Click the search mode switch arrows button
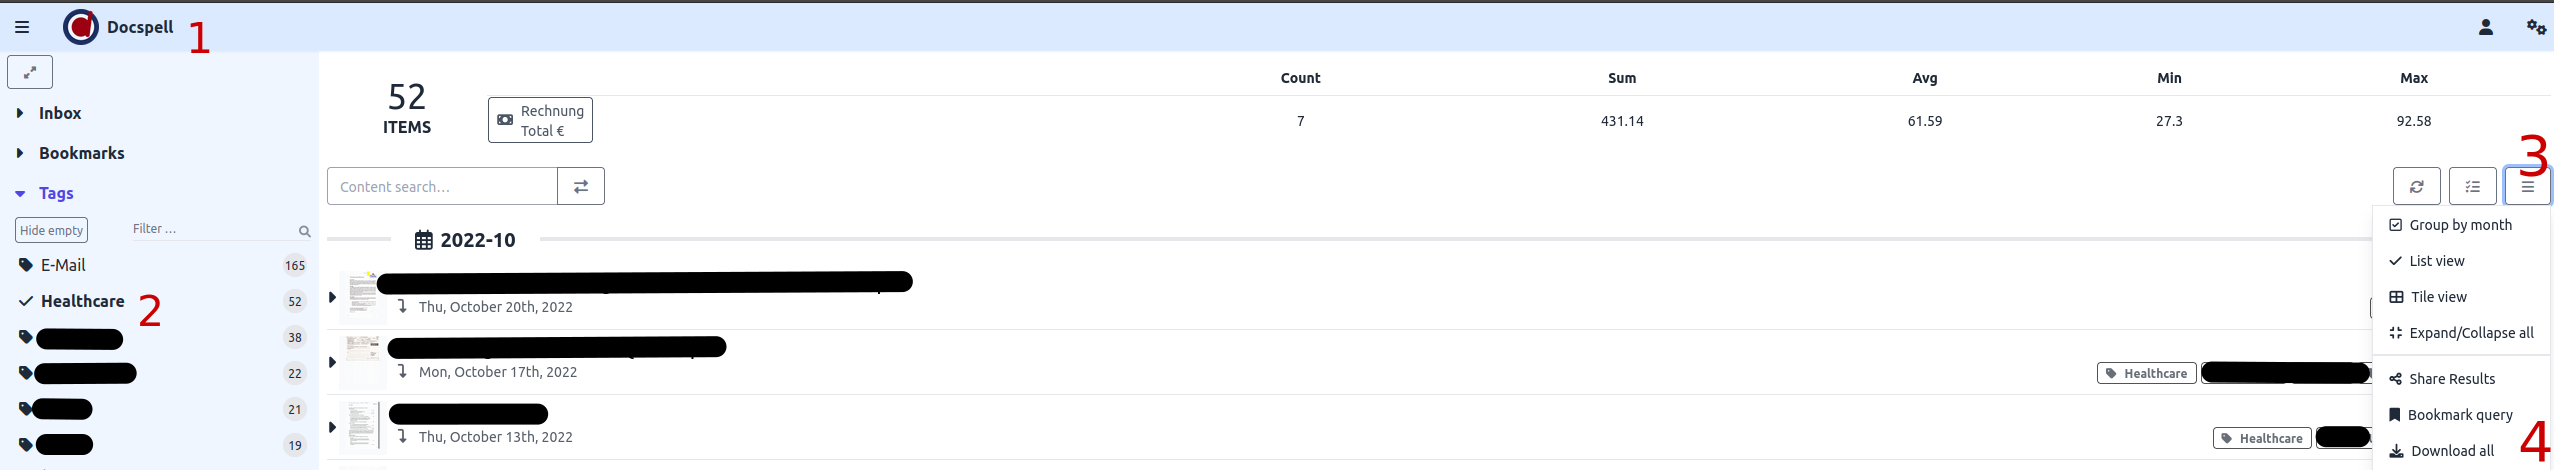 click(x=580, y=186)
